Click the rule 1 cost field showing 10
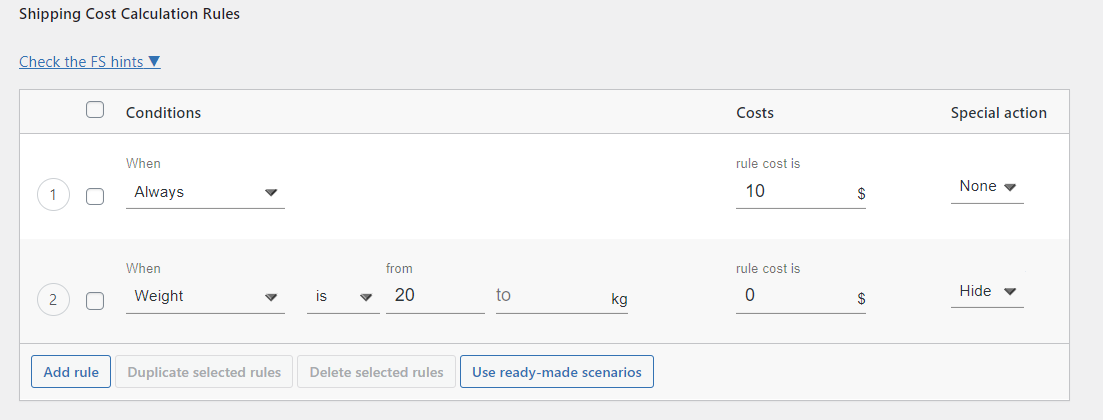 pyautogui.click(x=801, y=191)
